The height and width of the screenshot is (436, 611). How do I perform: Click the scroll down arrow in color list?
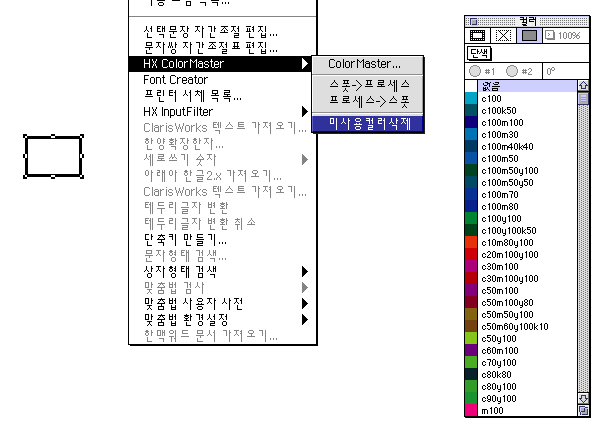tap(583, 398)
